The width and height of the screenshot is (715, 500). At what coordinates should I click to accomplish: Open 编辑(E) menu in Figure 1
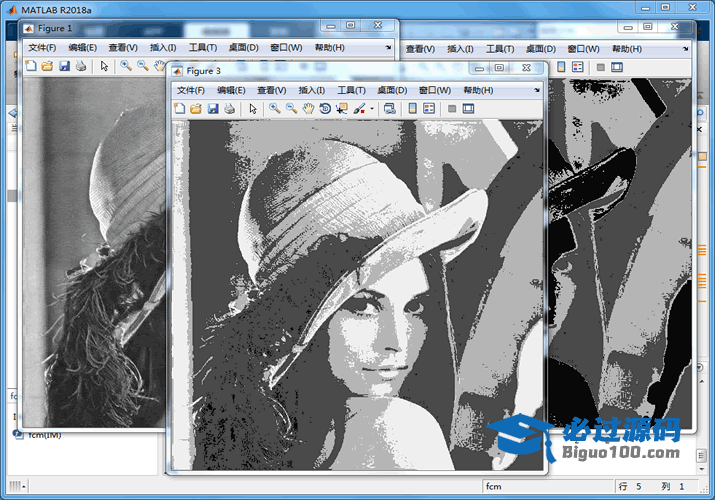pyautogui.click(x=83, y=48)
